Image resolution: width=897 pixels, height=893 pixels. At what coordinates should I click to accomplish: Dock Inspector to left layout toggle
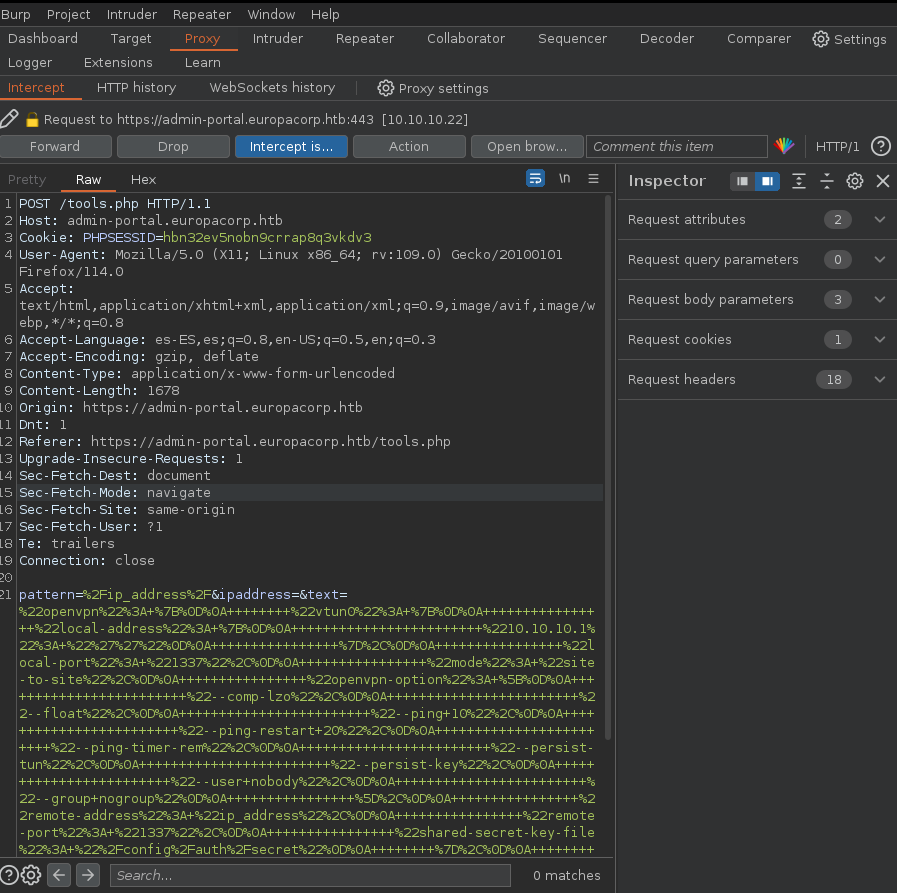coord(743,181)
